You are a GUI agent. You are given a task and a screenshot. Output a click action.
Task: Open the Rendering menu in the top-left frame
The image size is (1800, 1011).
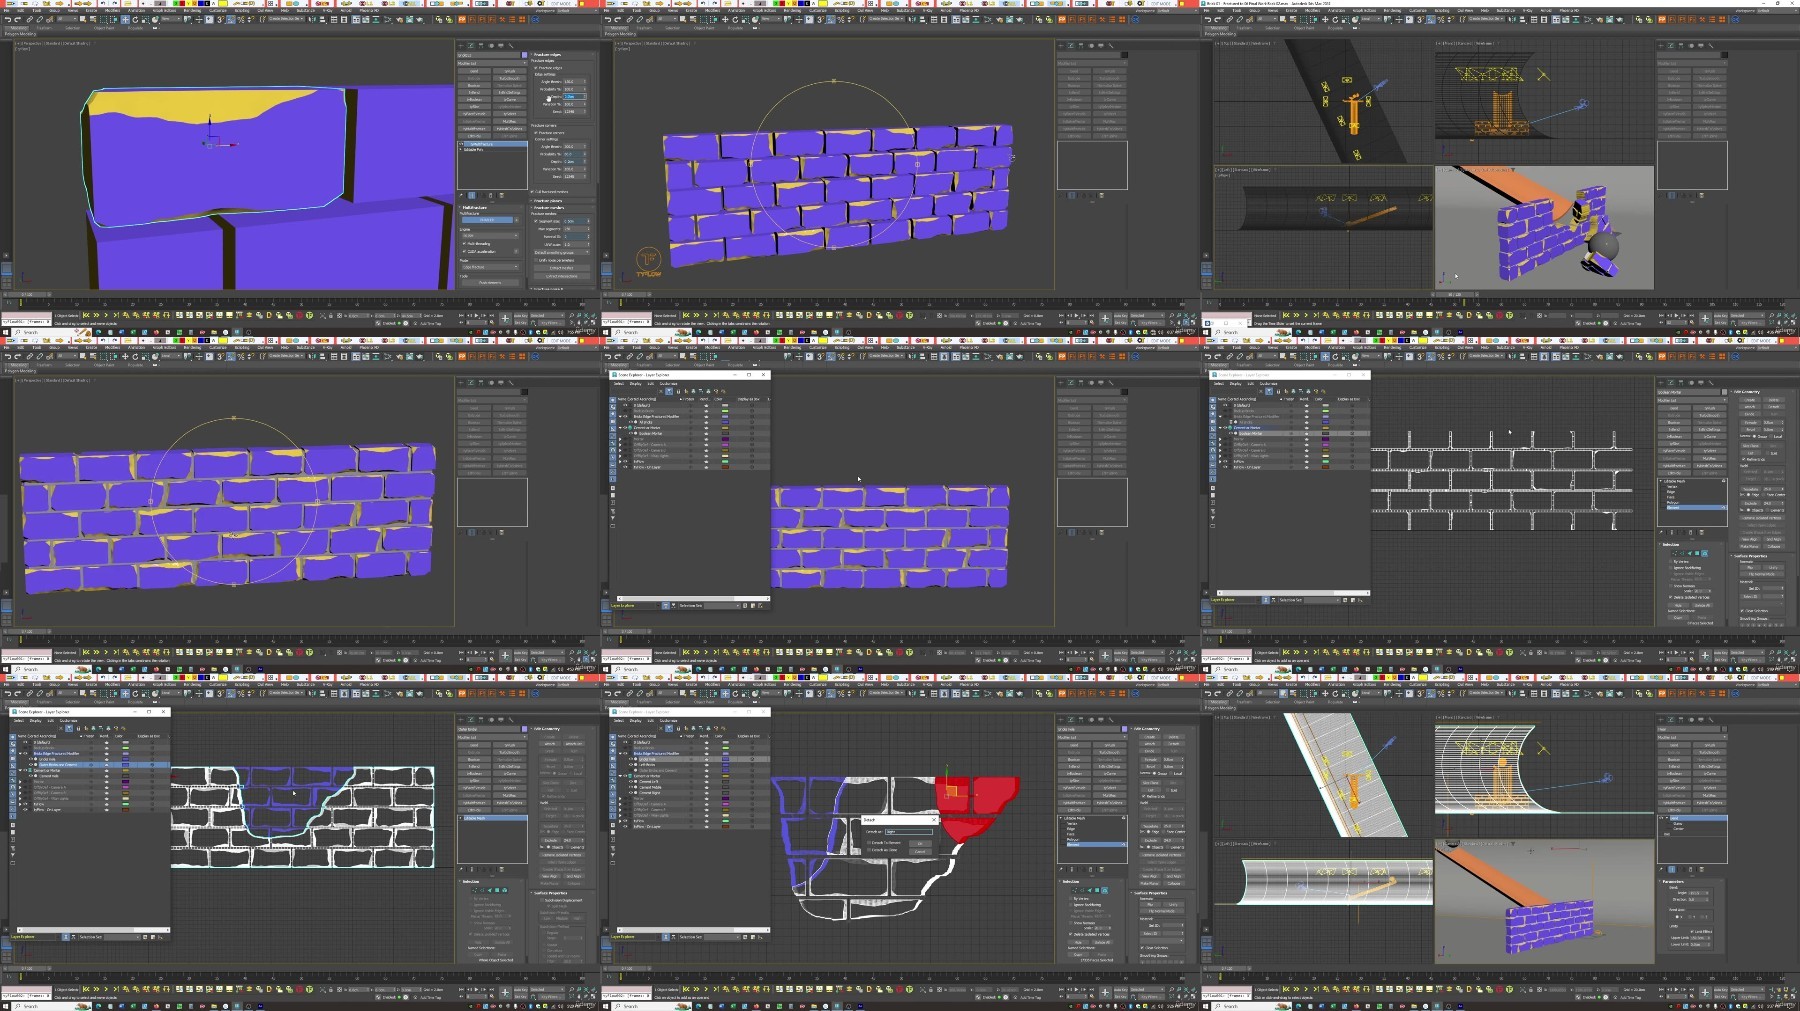[x=192, y=11]
